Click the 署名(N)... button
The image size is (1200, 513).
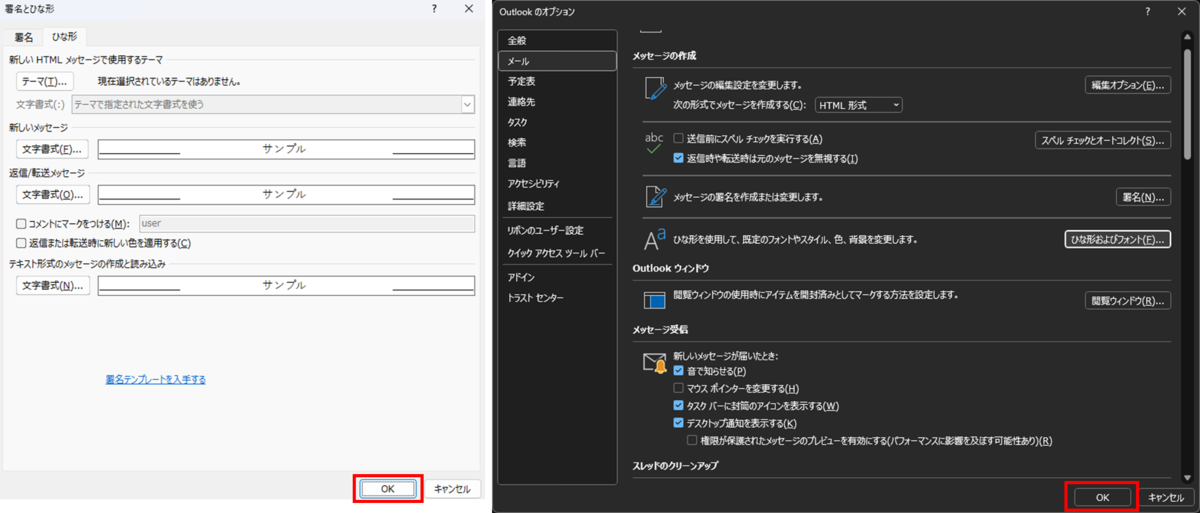(1143, 197)
